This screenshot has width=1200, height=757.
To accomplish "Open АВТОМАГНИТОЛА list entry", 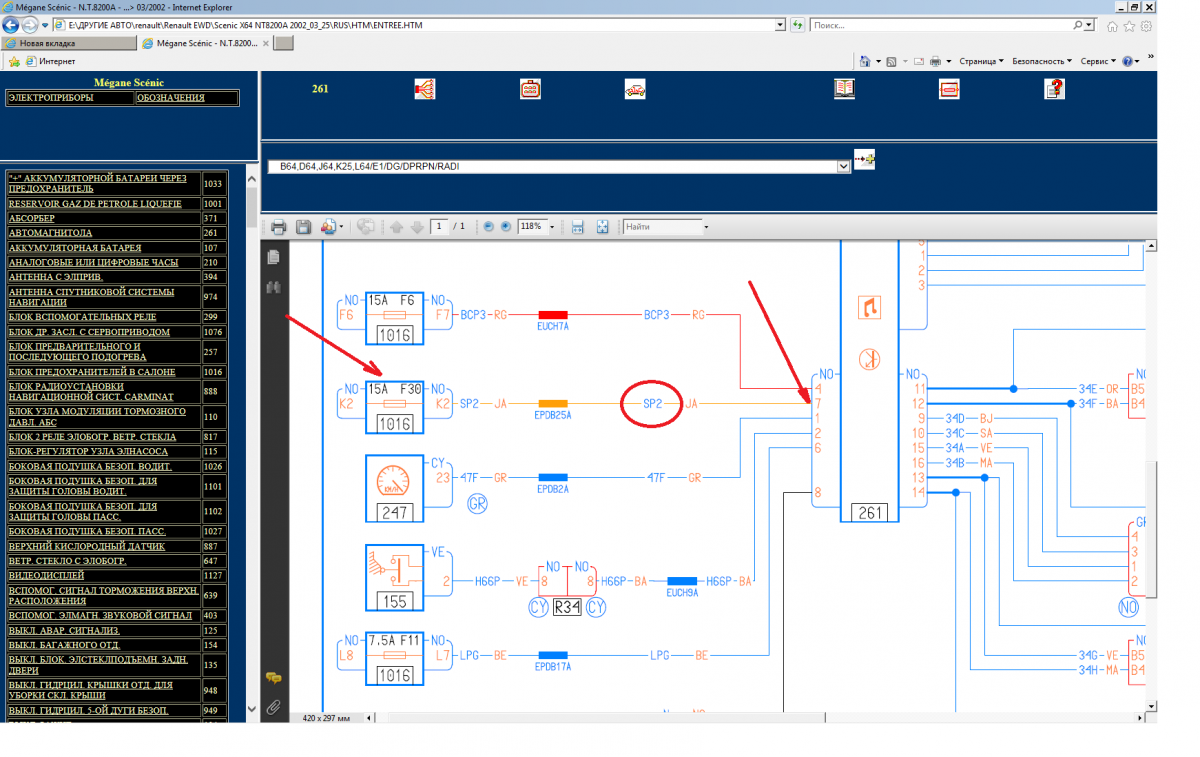I will click(51, 232).
